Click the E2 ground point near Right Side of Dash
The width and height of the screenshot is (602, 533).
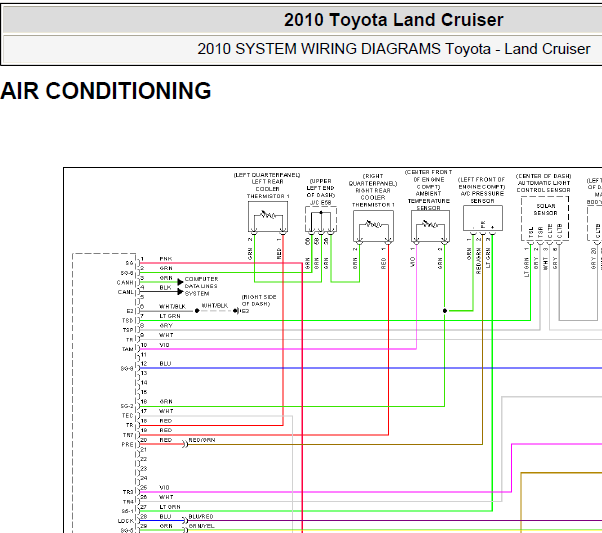[x=236, y=311]
